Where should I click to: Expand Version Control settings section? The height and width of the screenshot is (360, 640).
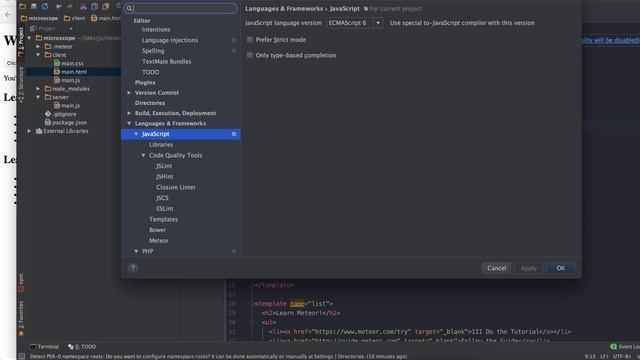[x=129, y=93]
